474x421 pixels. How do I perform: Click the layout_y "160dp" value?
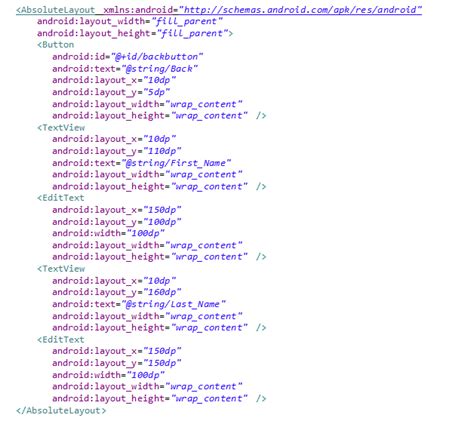(x=162, y=292)
